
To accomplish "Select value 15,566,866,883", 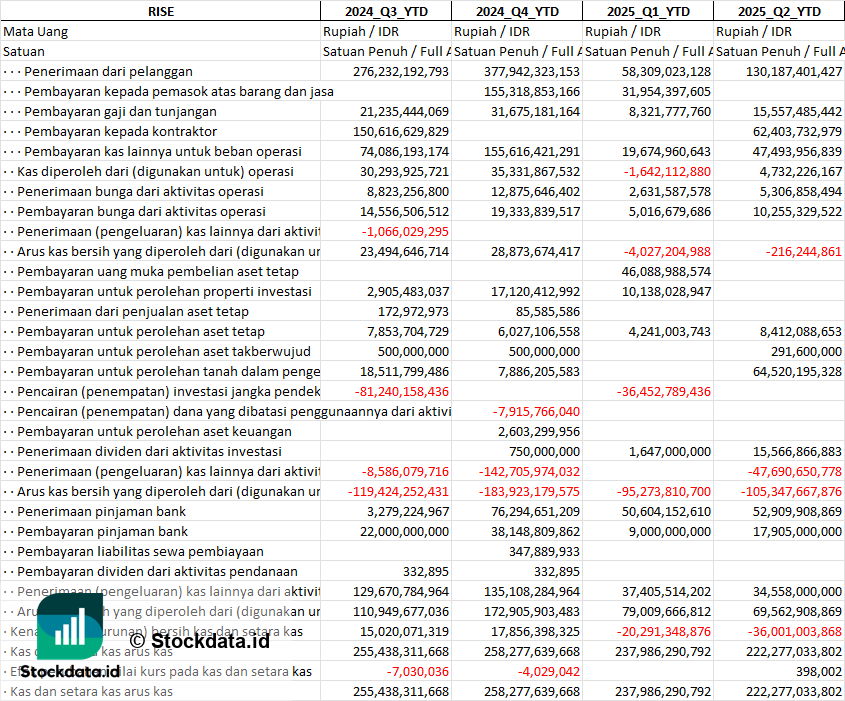I will pyautogui.click(x=797, y=451).
